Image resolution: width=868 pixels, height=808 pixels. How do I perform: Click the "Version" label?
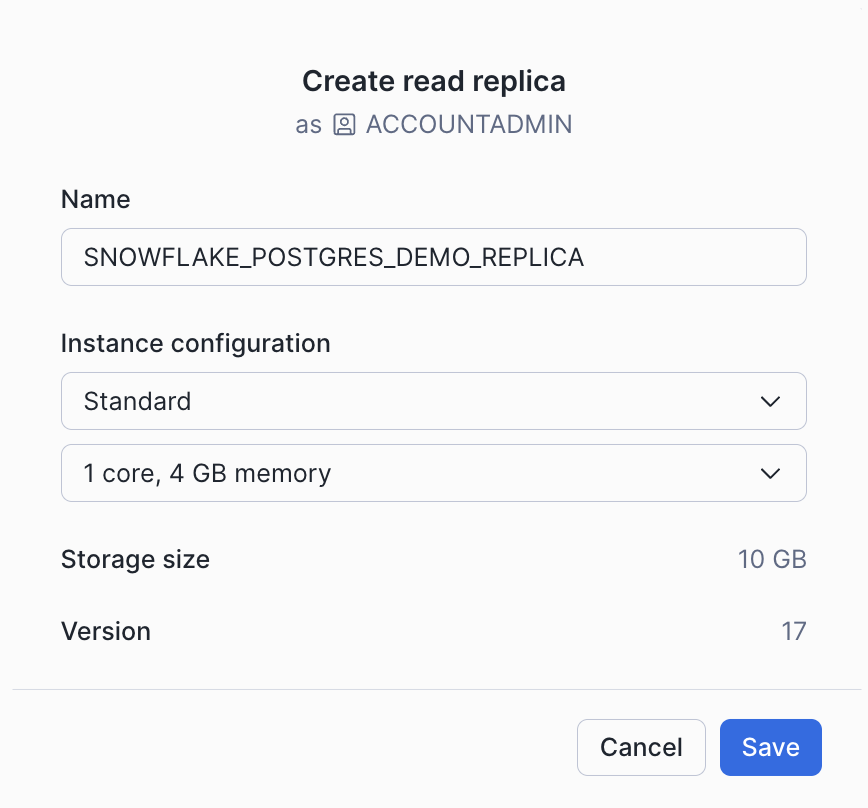106,632
